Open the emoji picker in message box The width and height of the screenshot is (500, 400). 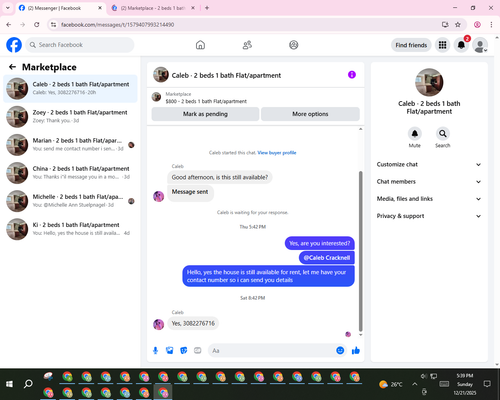(x=340, y=350)
